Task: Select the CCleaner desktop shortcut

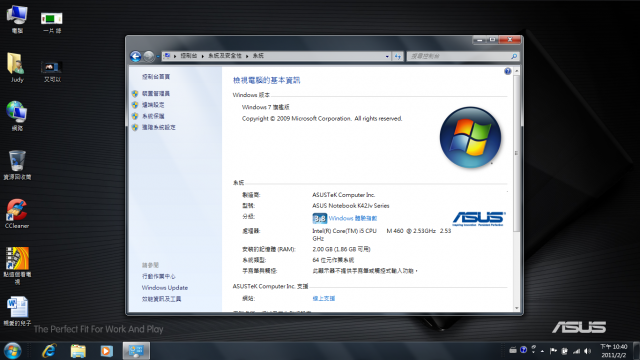Action: [x=17, y=213]
